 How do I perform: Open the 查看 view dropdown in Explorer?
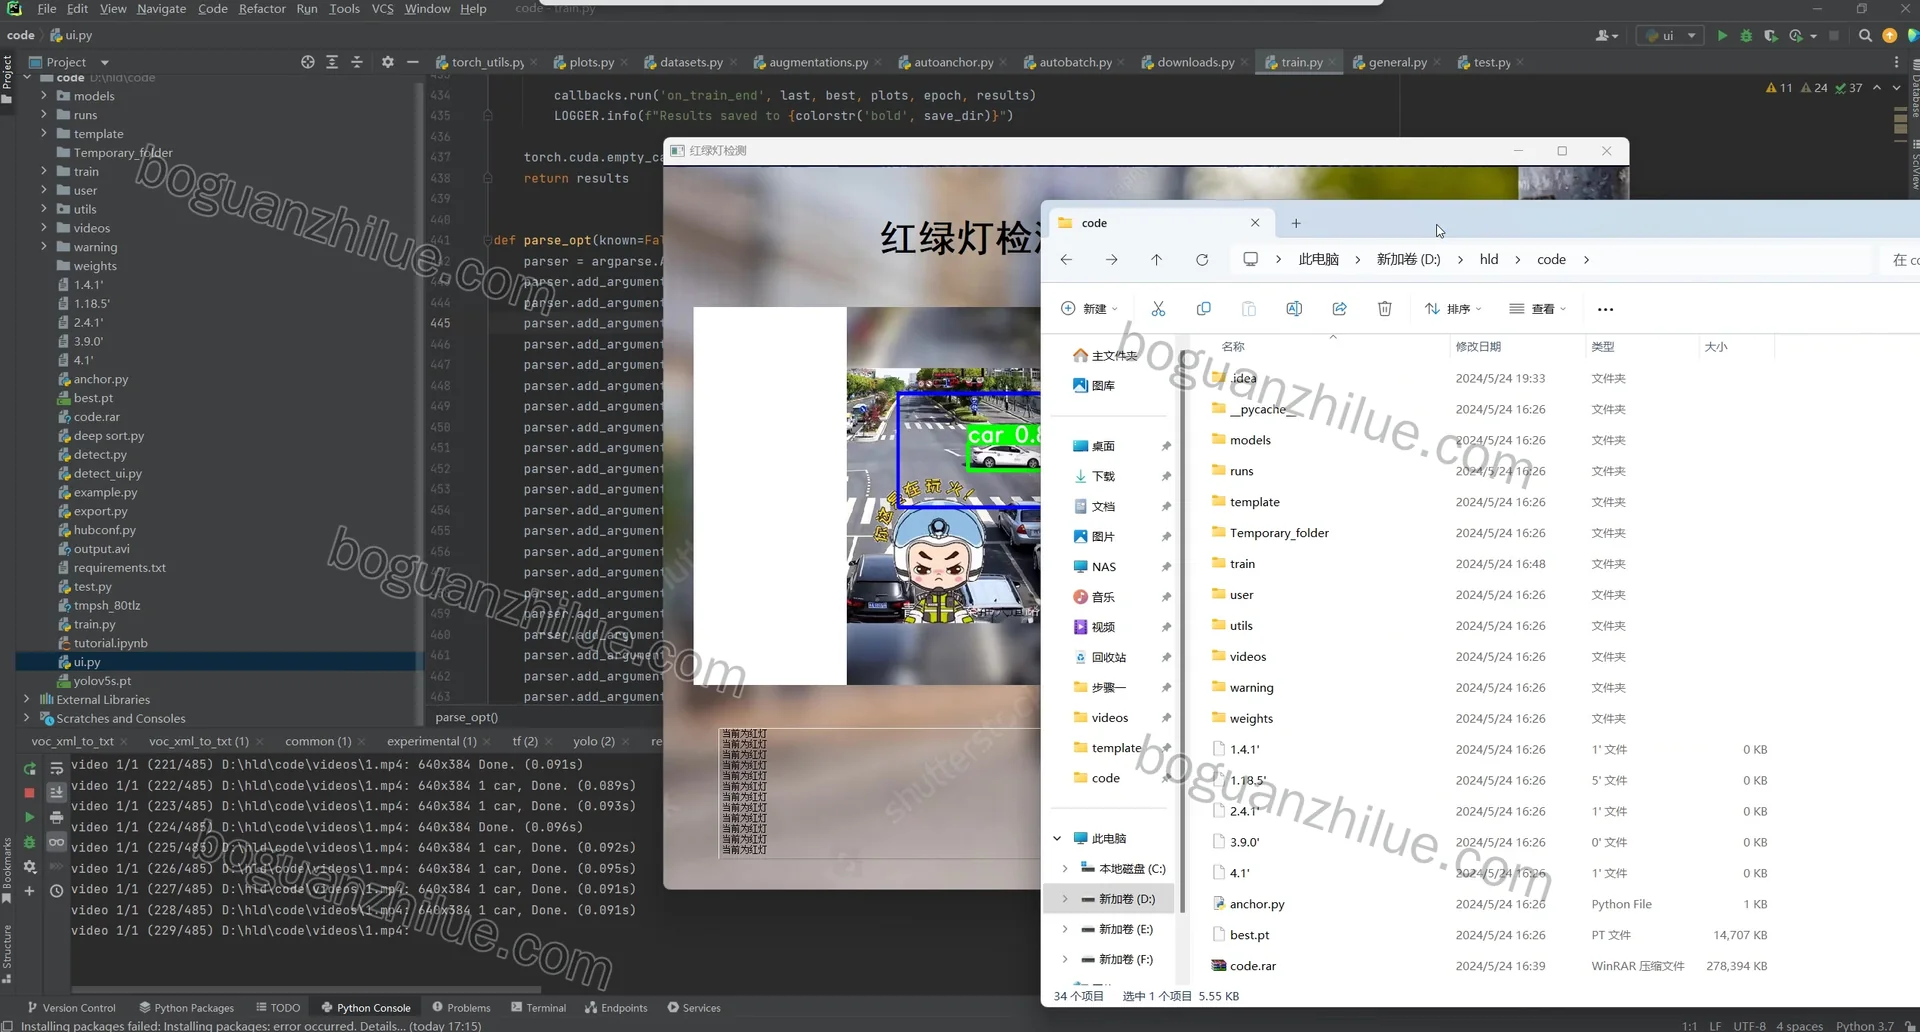tap(1538, 309)
